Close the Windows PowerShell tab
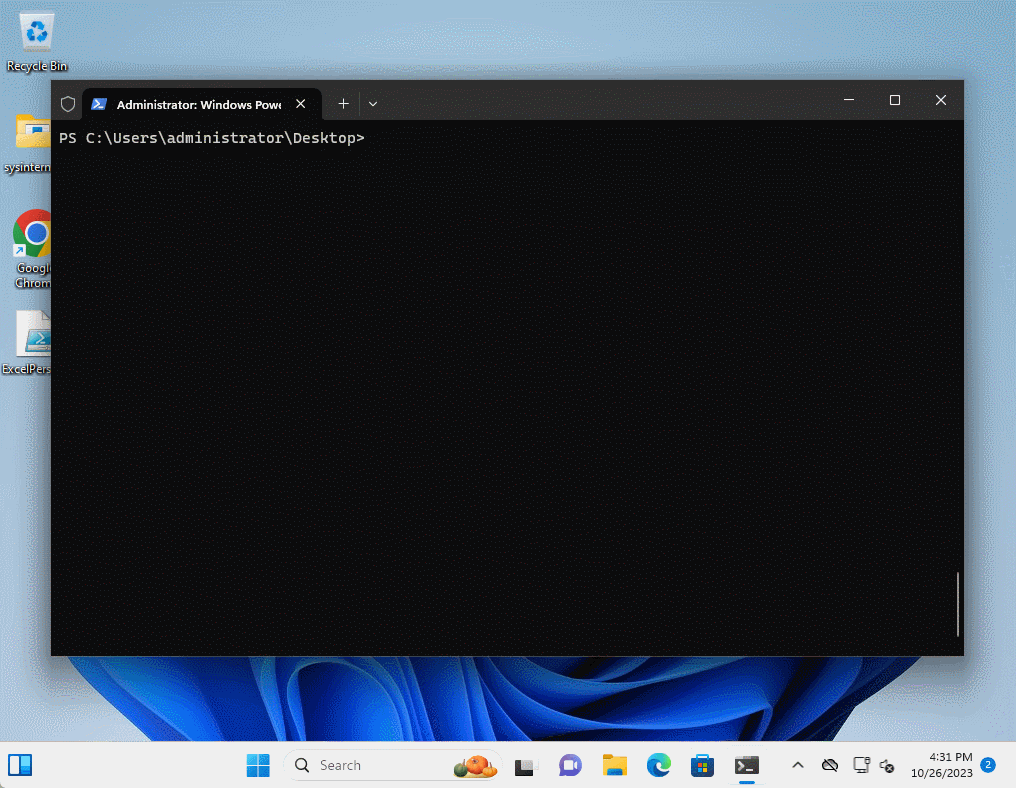Image resolution: width=1016 pixels, height=788 pixels. click(301, 104)
